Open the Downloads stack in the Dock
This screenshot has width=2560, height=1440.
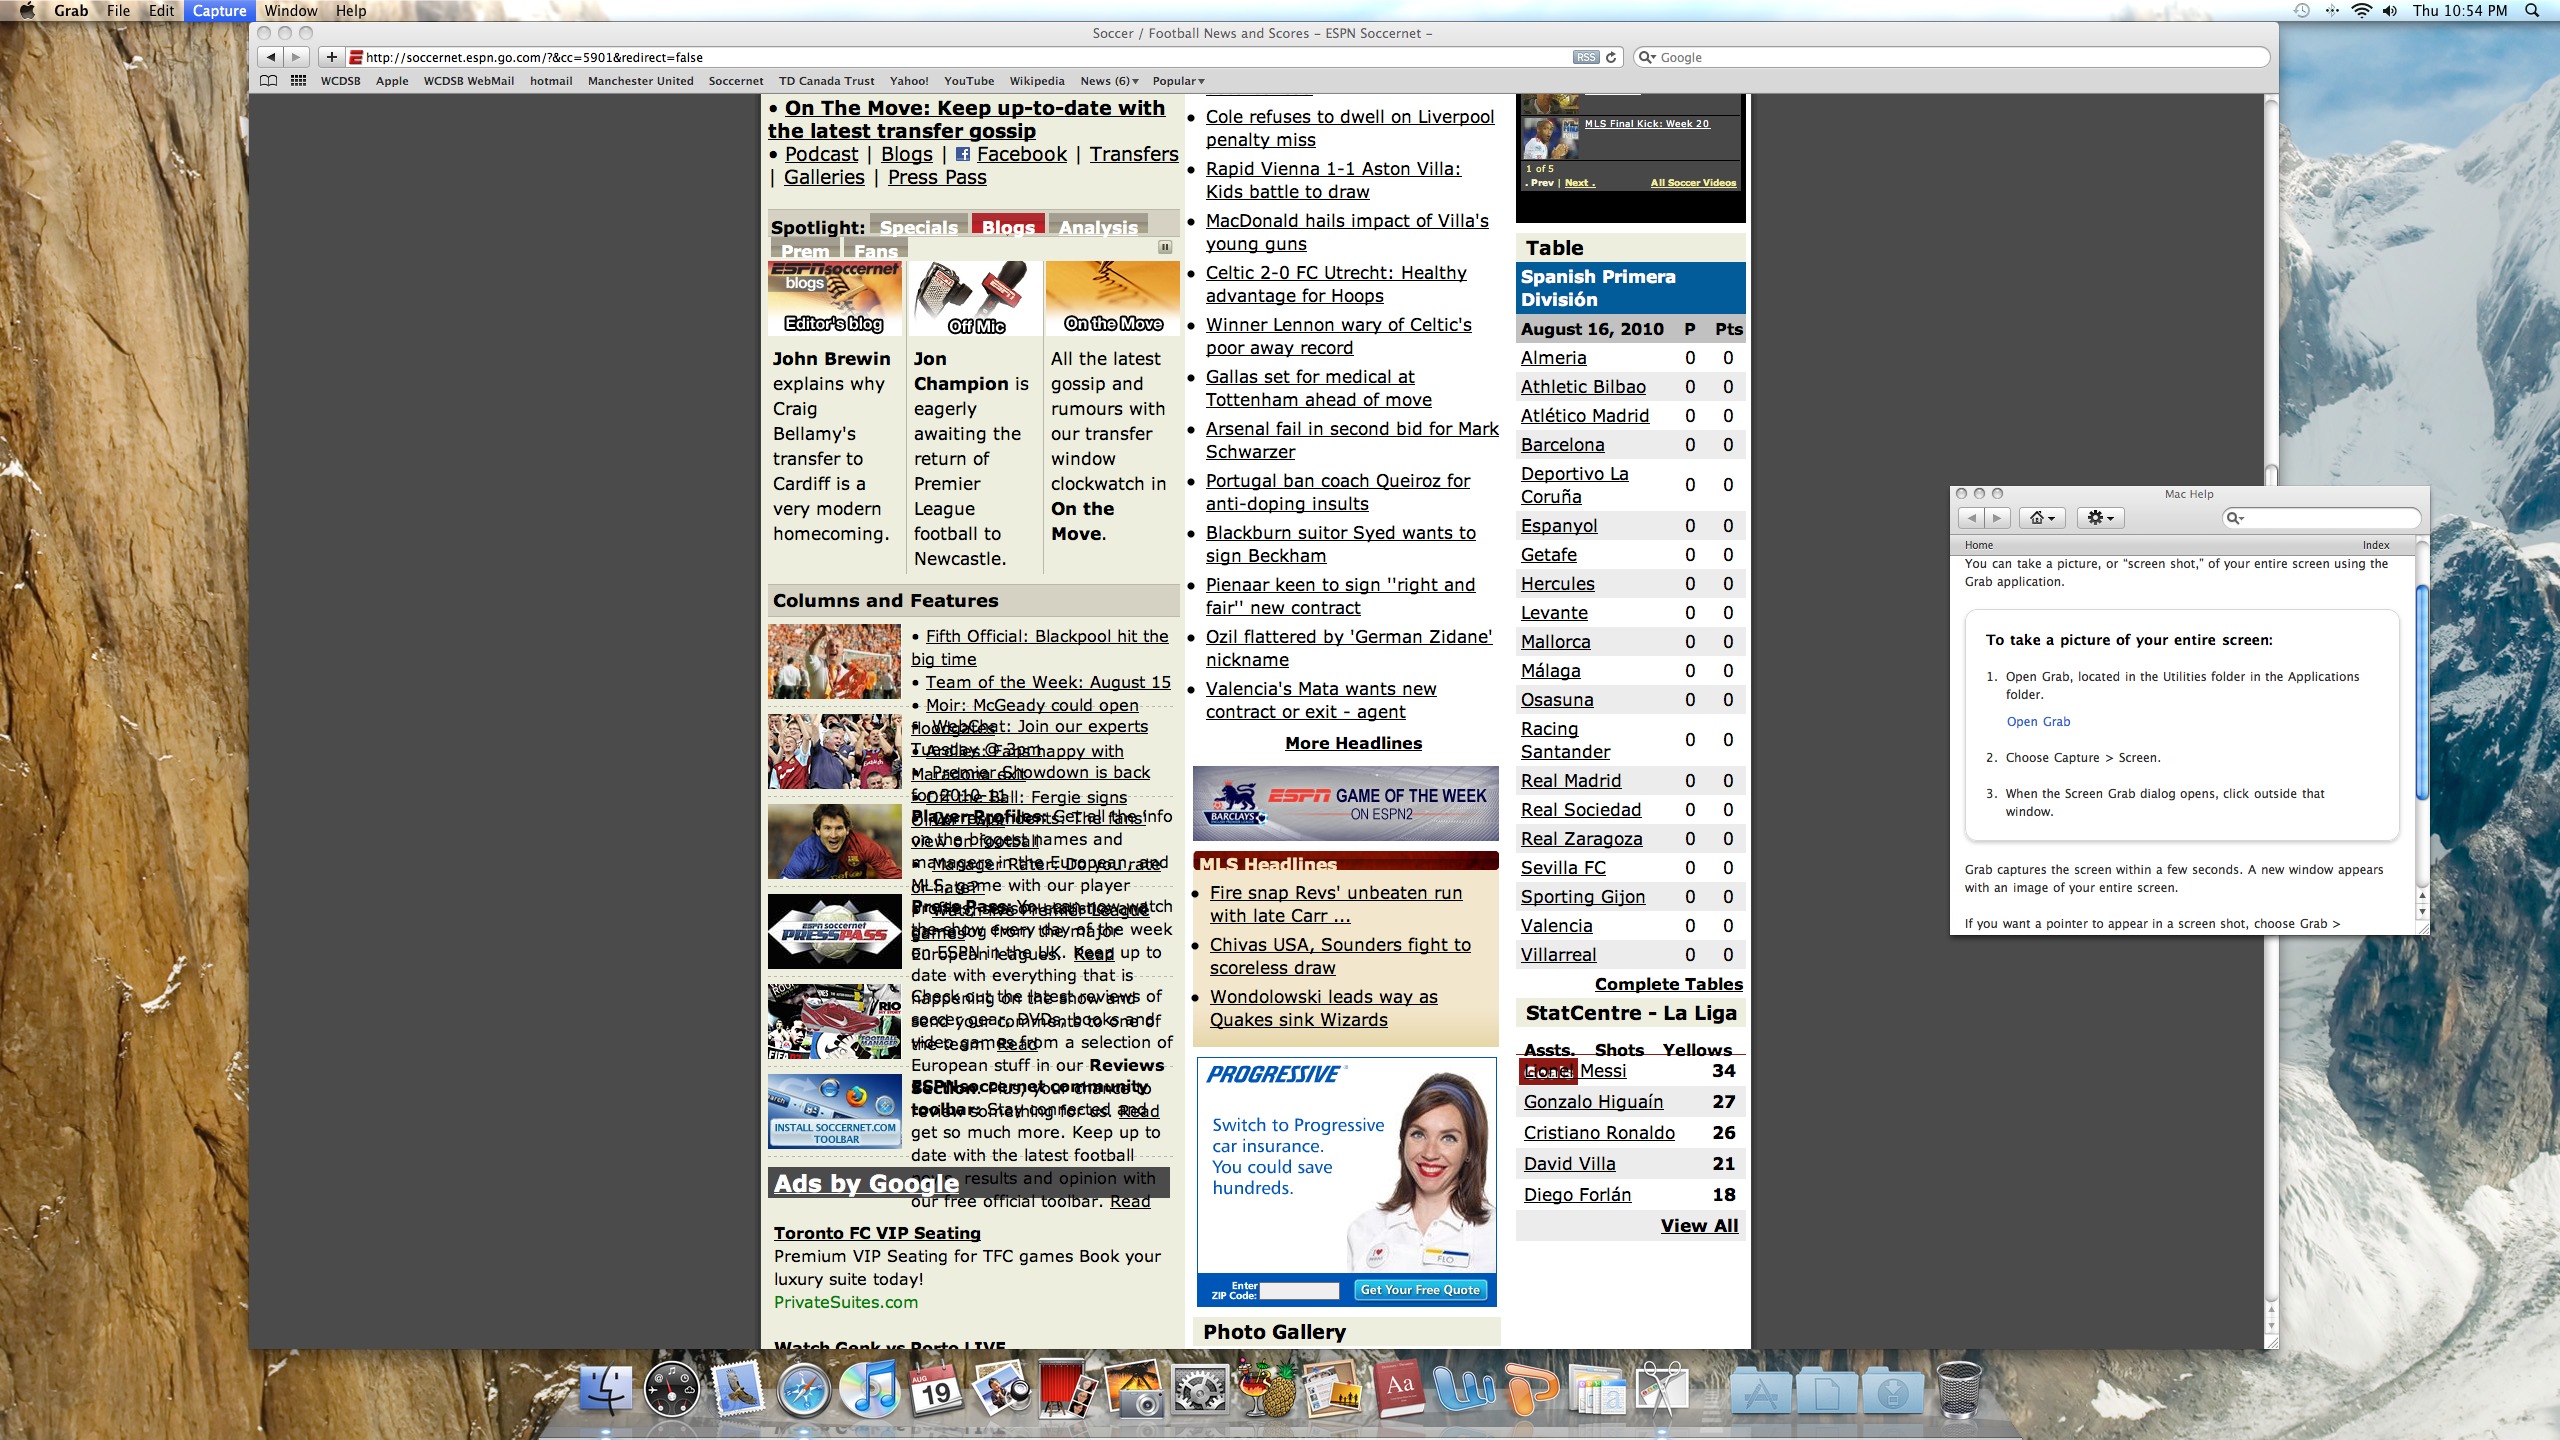[x=1892, y=1389]
